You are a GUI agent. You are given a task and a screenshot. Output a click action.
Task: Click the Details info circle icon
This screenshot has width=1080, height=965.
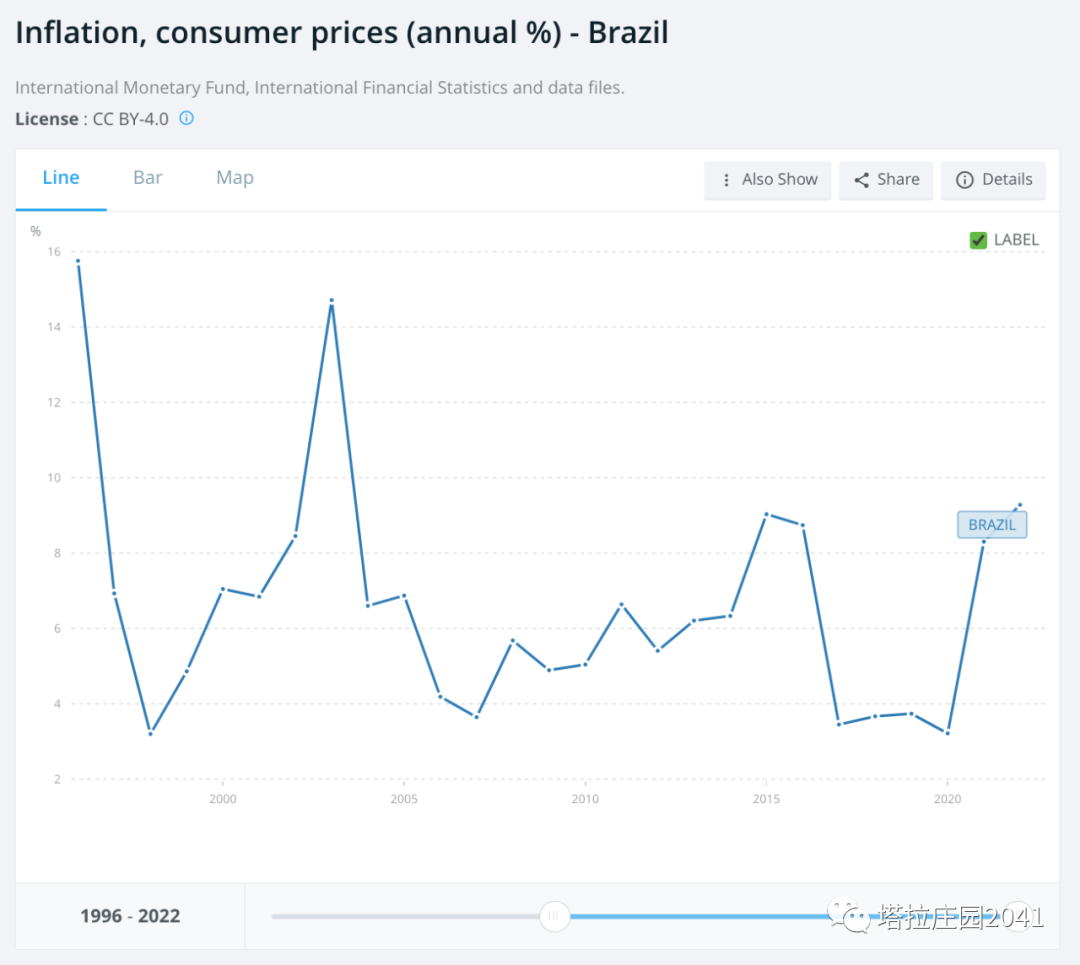(965, 180)
